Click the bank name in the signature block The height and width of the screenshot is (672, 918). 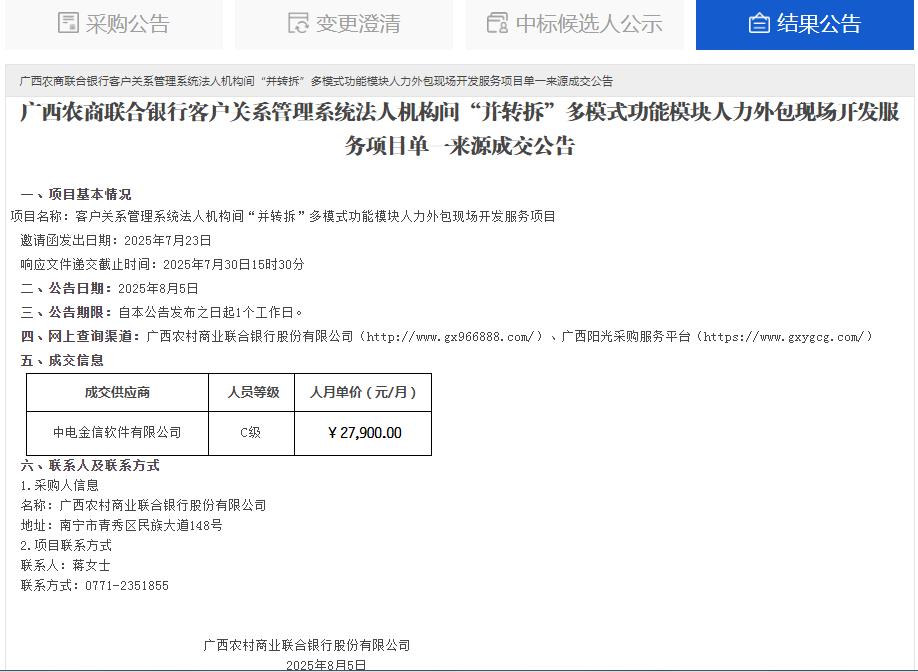(x=307, y=646)
